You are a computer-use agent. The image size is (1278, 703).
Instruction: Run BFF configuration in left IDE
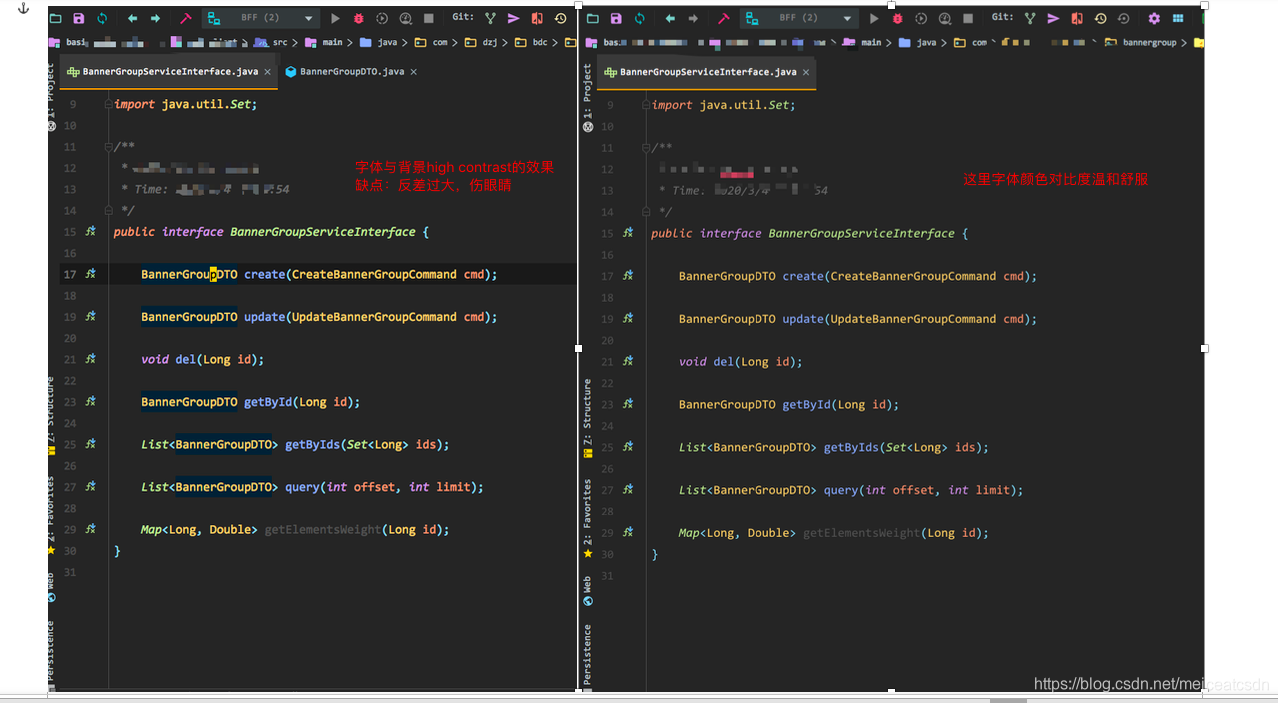335,18
